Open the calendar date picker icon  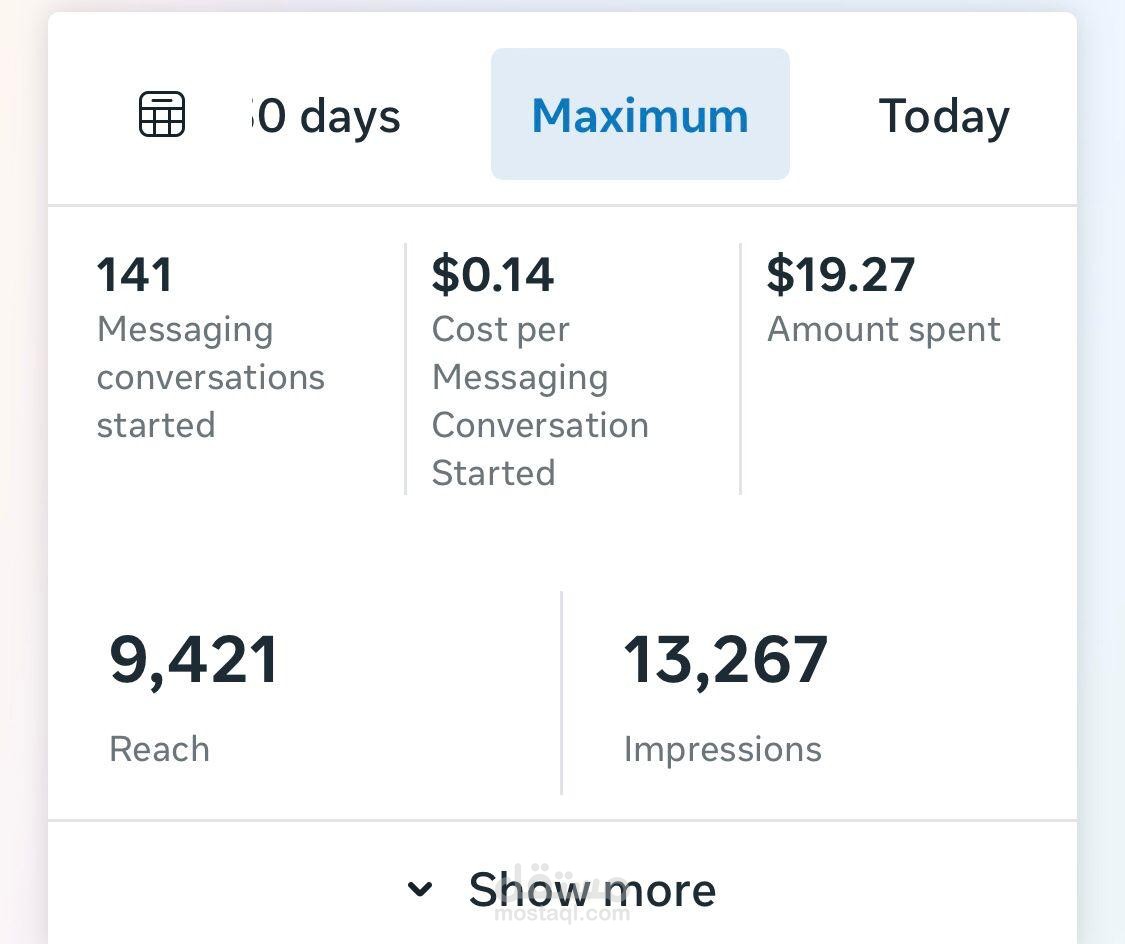(x=161, y=114)
